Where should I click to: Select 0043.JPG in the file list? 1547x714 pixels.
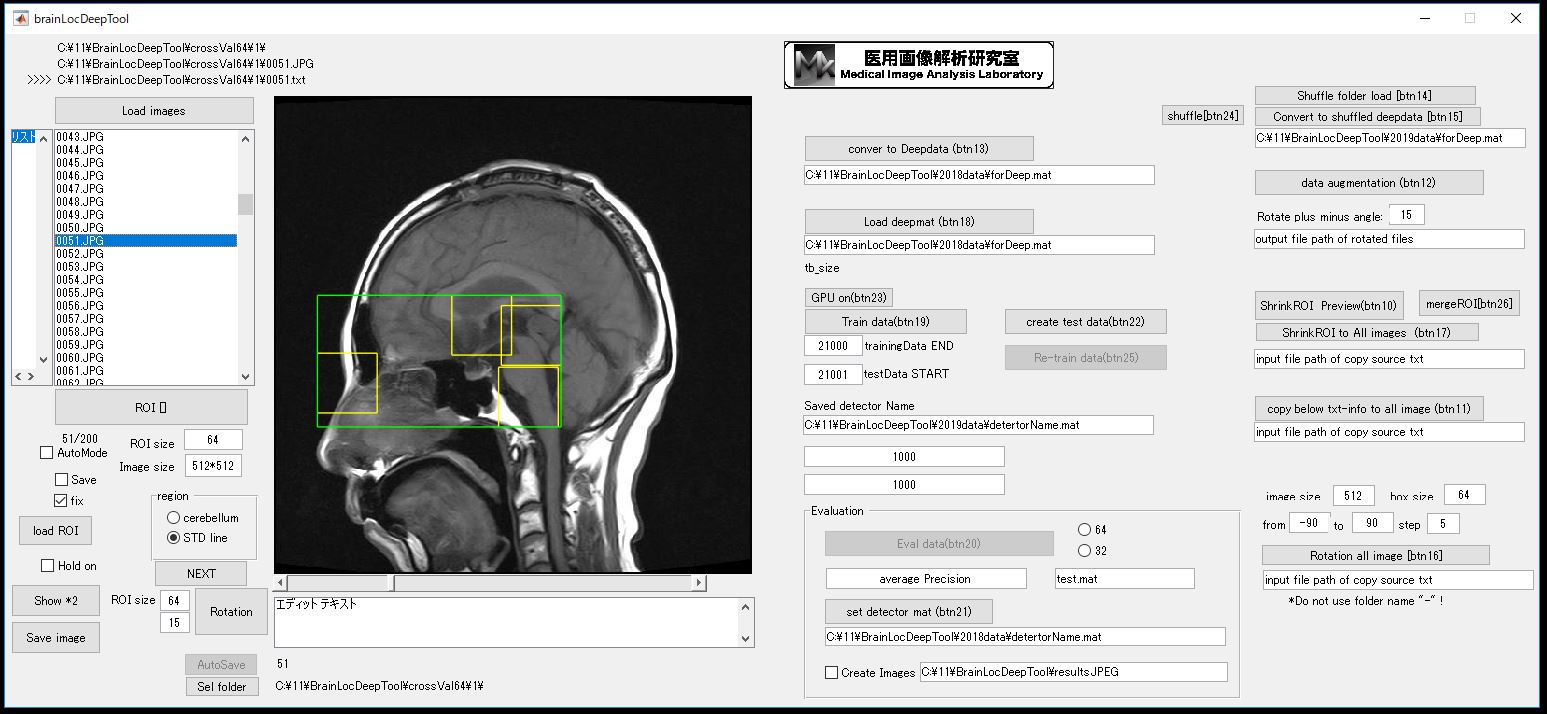pos(146,137)
